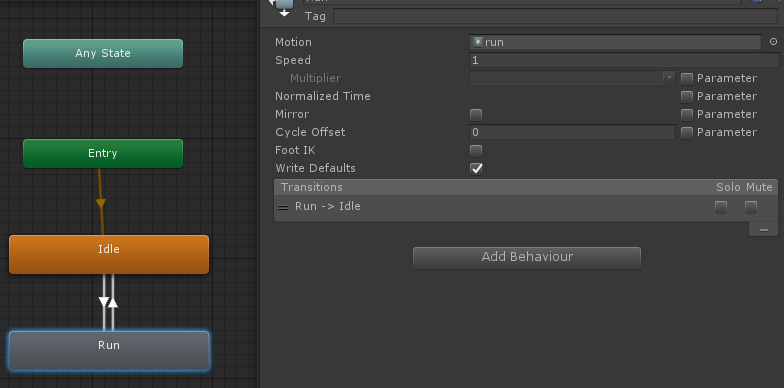Click the Add Behaviour button

click(x=526, y=258)
